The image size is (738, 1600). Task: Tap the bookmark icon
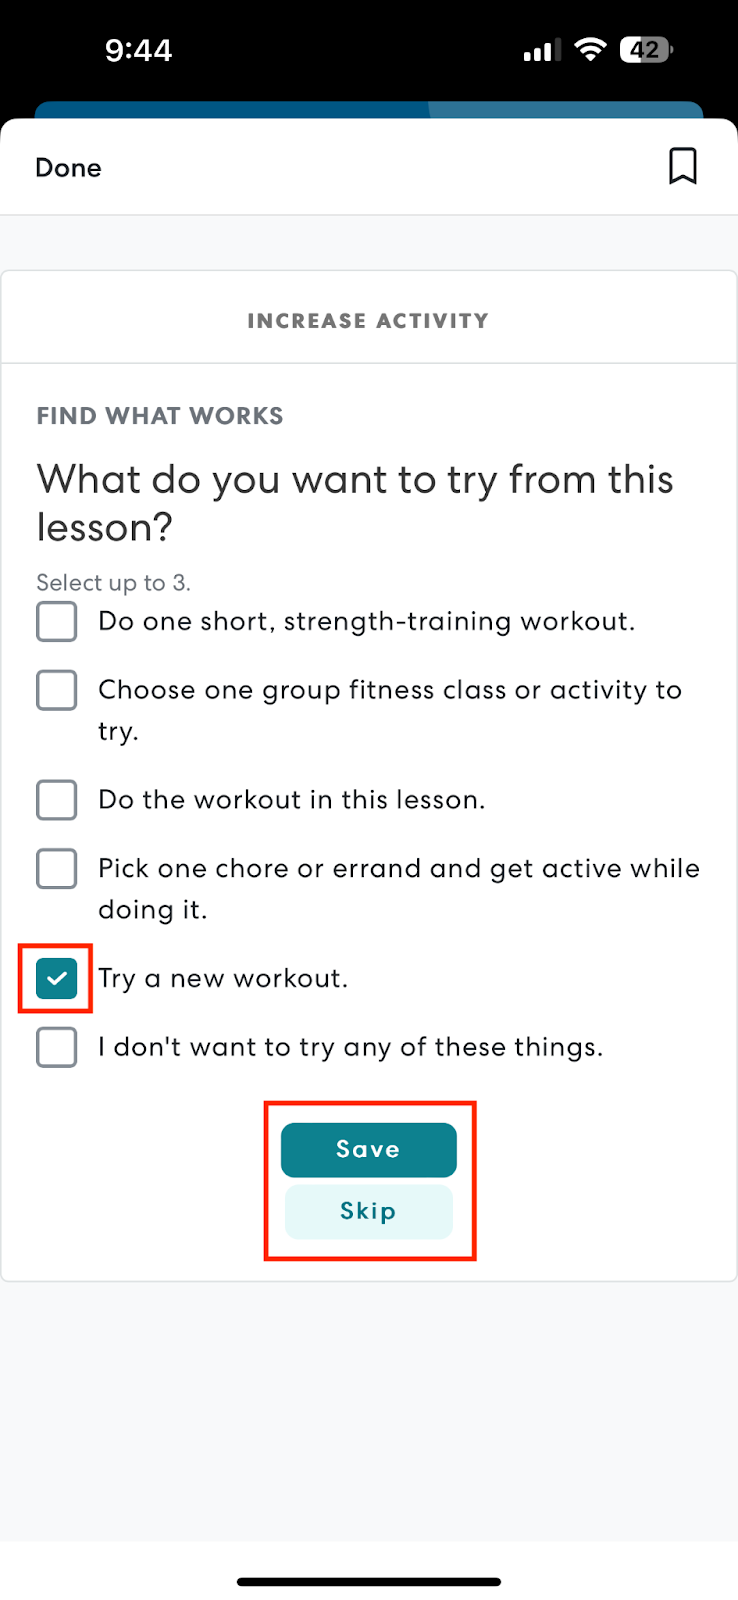(683, 166)
